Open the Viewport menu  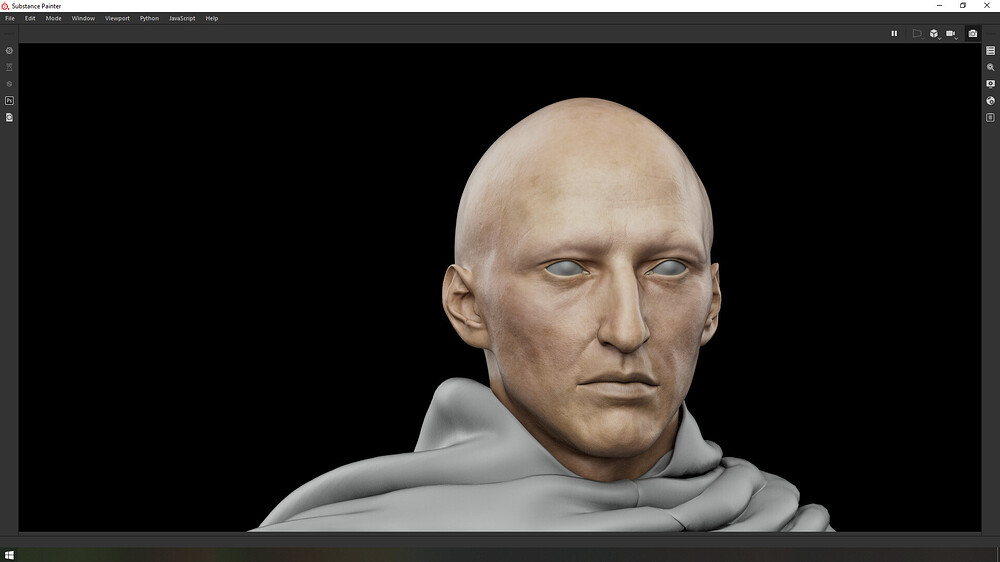pos(117,18)
